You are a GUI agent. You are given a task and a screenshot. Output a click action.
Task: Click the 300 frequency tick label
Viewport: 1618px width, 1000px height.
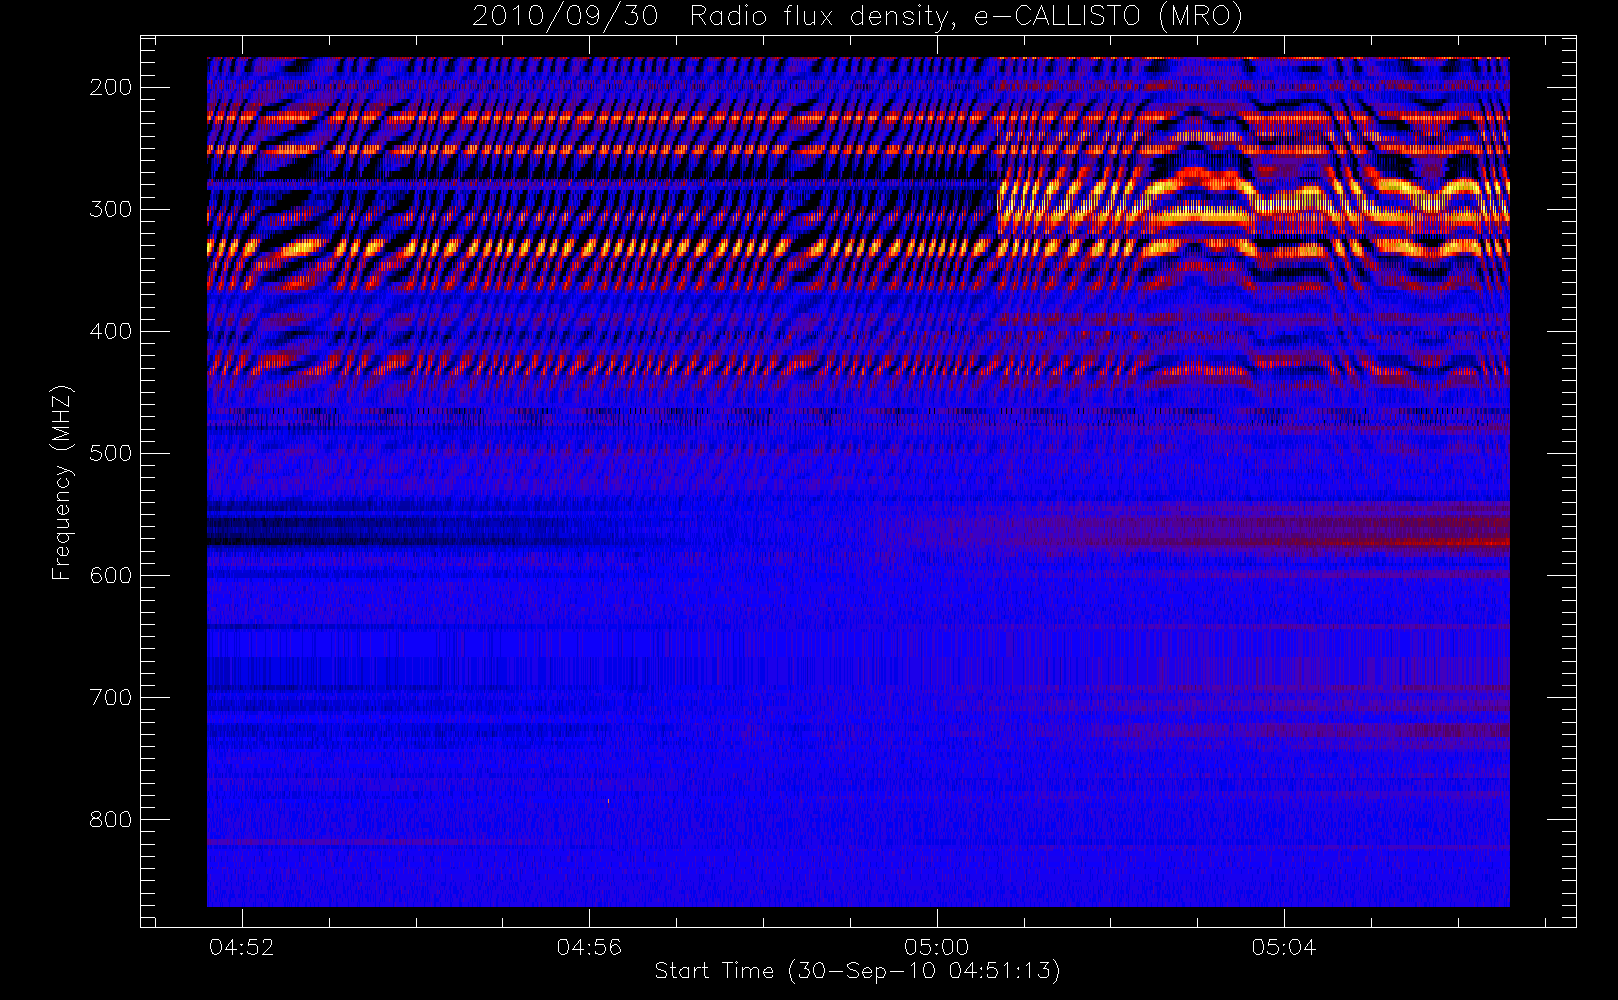click(x=110, y=209)
